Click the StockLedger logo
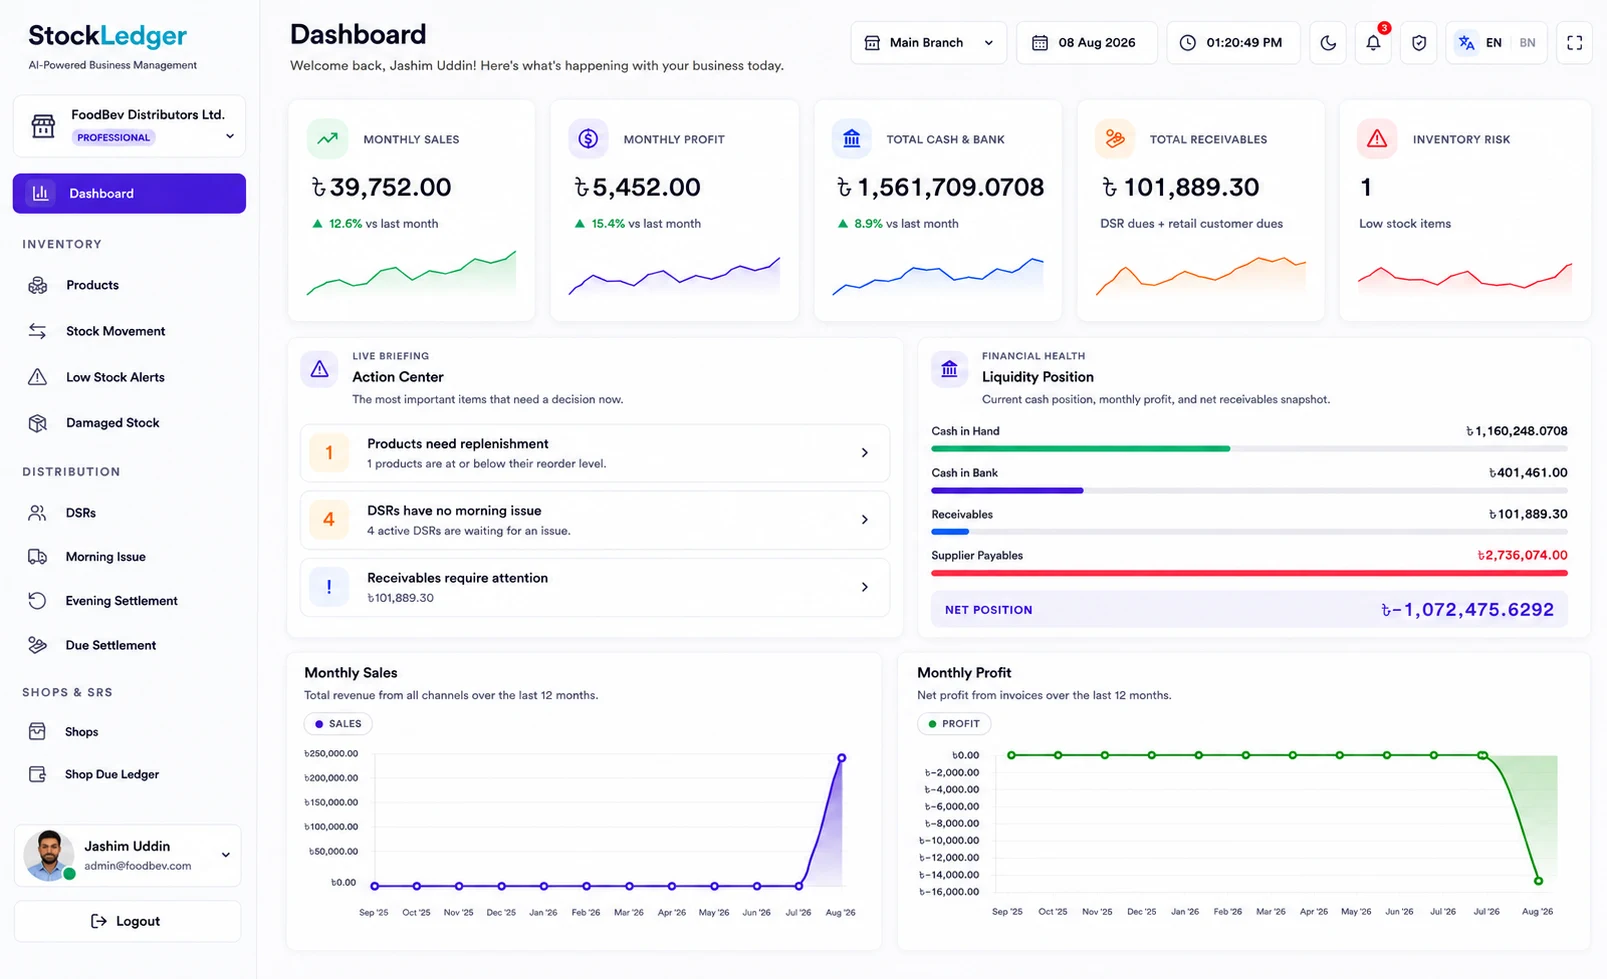1607x979 pixels. tap(108, 36)
